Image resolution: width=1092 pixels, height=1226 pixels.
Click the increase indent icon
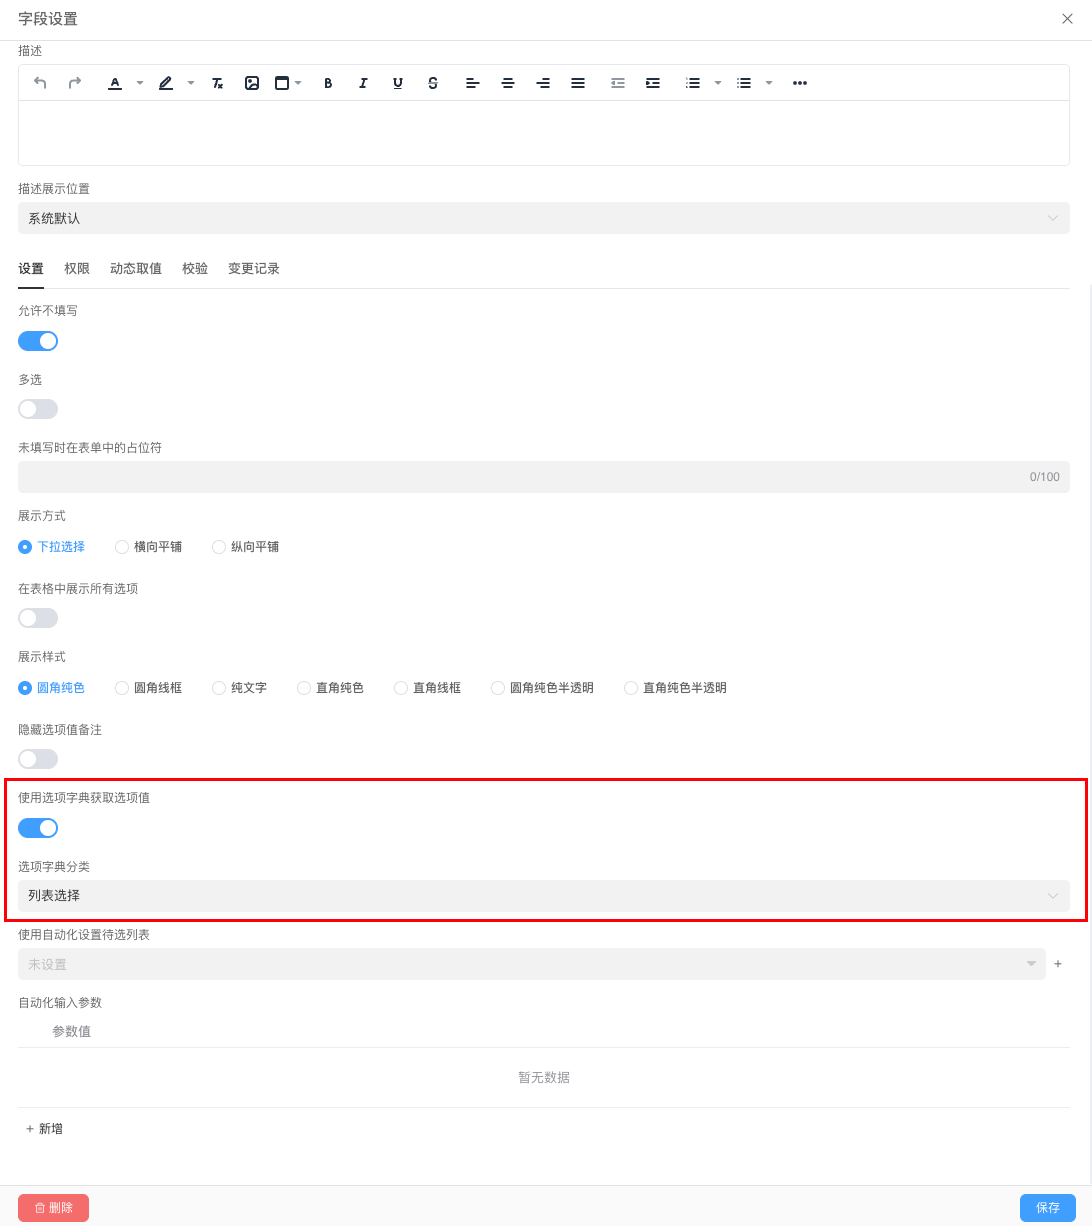pos(652,83)
